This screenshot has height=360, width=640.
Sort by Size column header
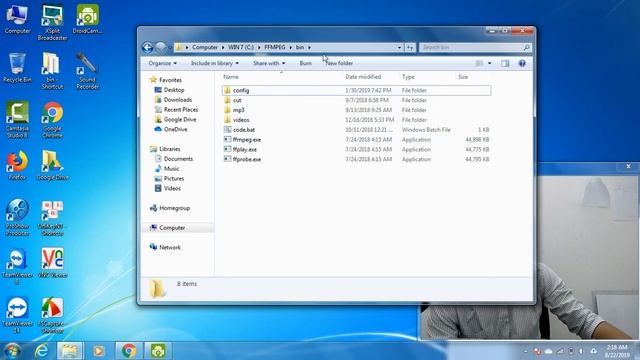pos(463,77)
